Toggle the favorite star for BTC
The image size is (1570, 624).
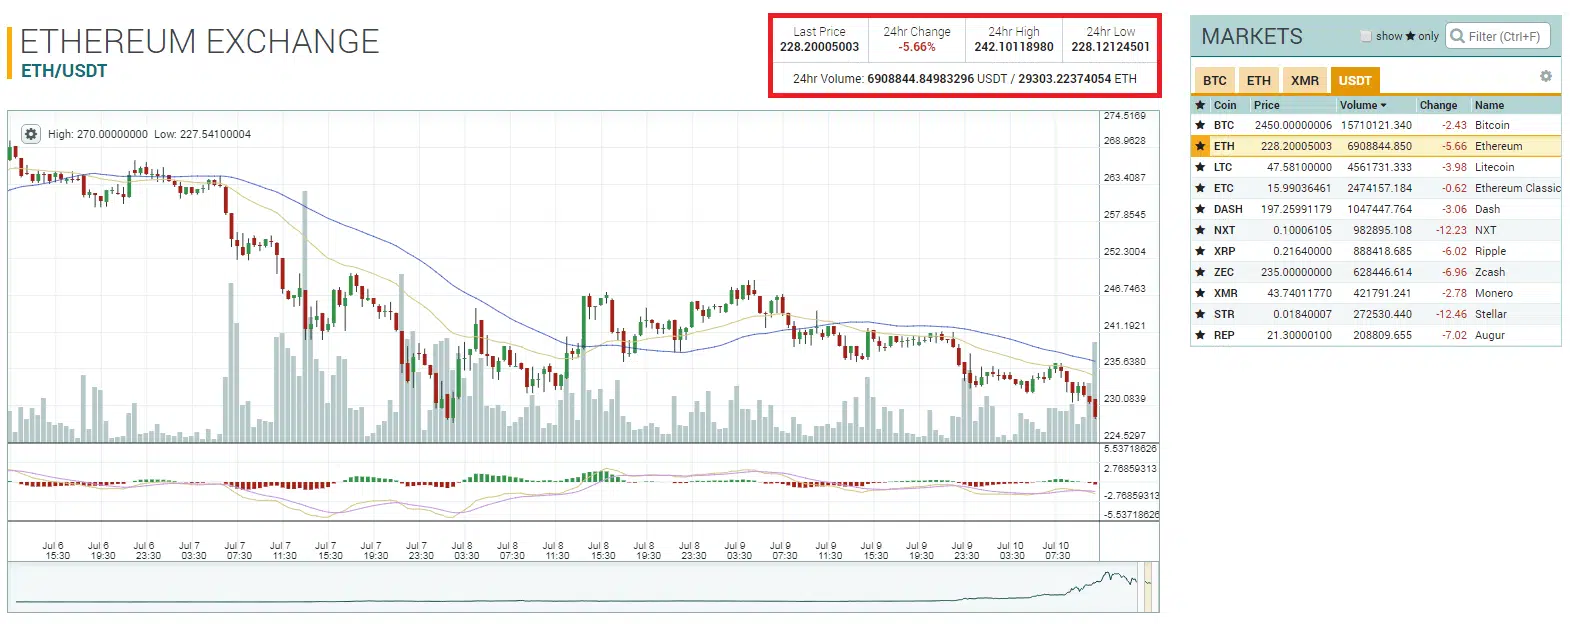1200,125
